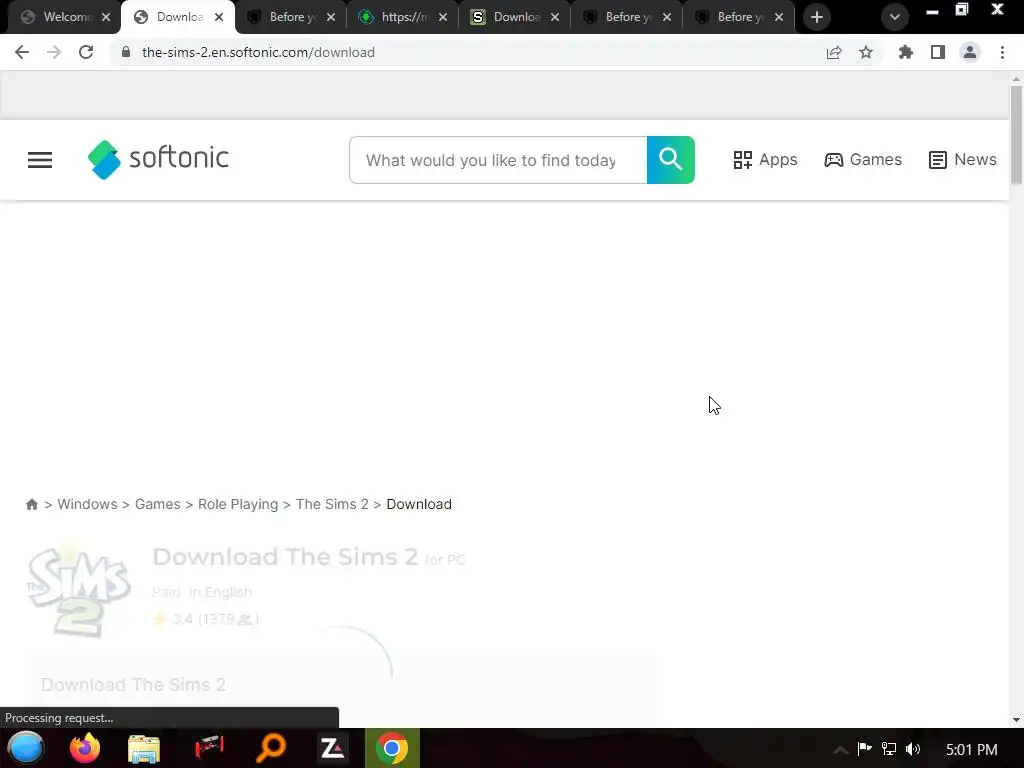Image resolution: width=1024 pixels, height=768 pixels.
Task: Launch Firefox from the taskbar
Action: (85, 748)
